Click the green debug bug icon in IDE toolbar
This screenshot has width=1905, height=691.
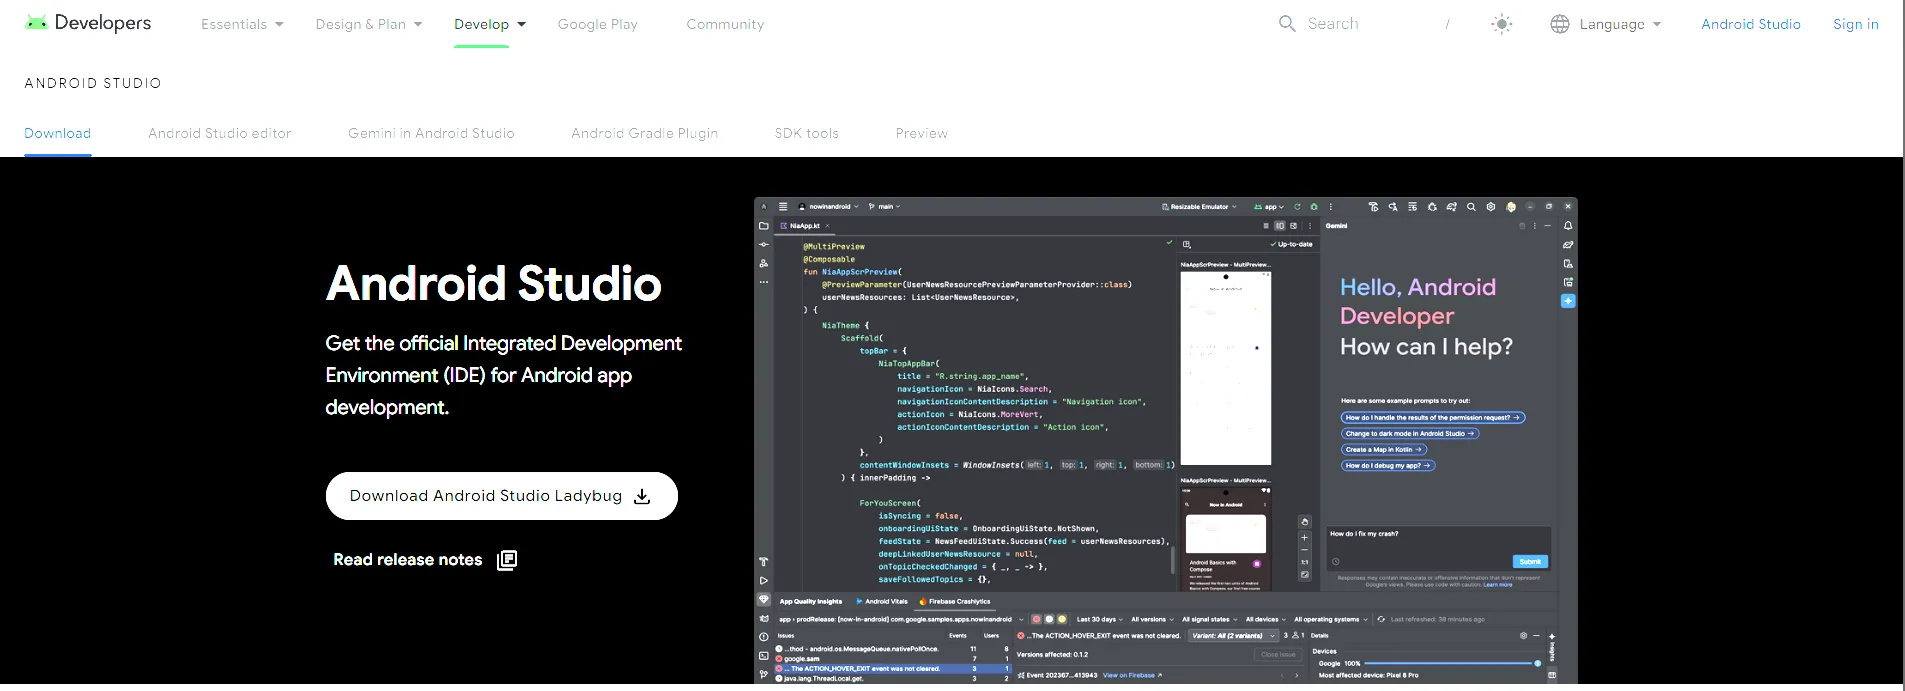pyautogui.click(x=1314, y=207)
